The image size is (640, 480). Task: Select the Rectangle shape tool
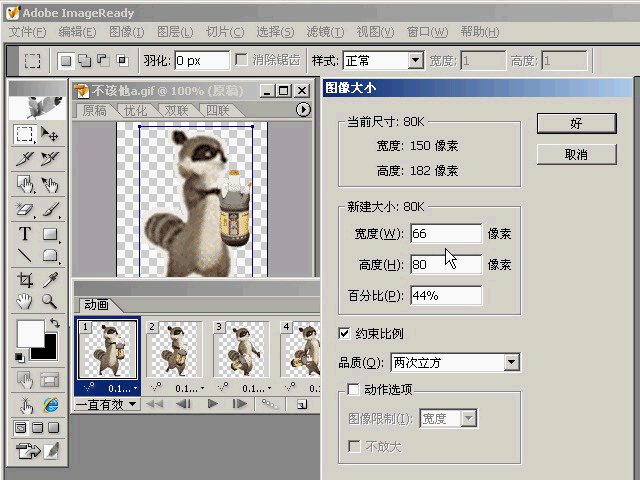(x=50, y=234)
